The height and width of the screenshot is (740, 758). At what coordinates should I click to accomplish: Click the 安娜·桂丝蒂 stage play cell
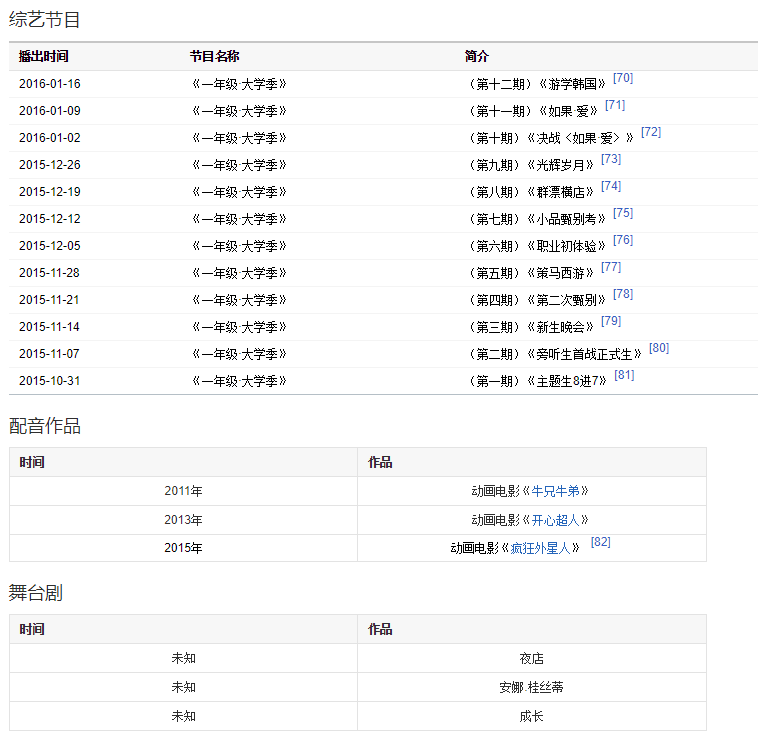(x=531, y=688)
